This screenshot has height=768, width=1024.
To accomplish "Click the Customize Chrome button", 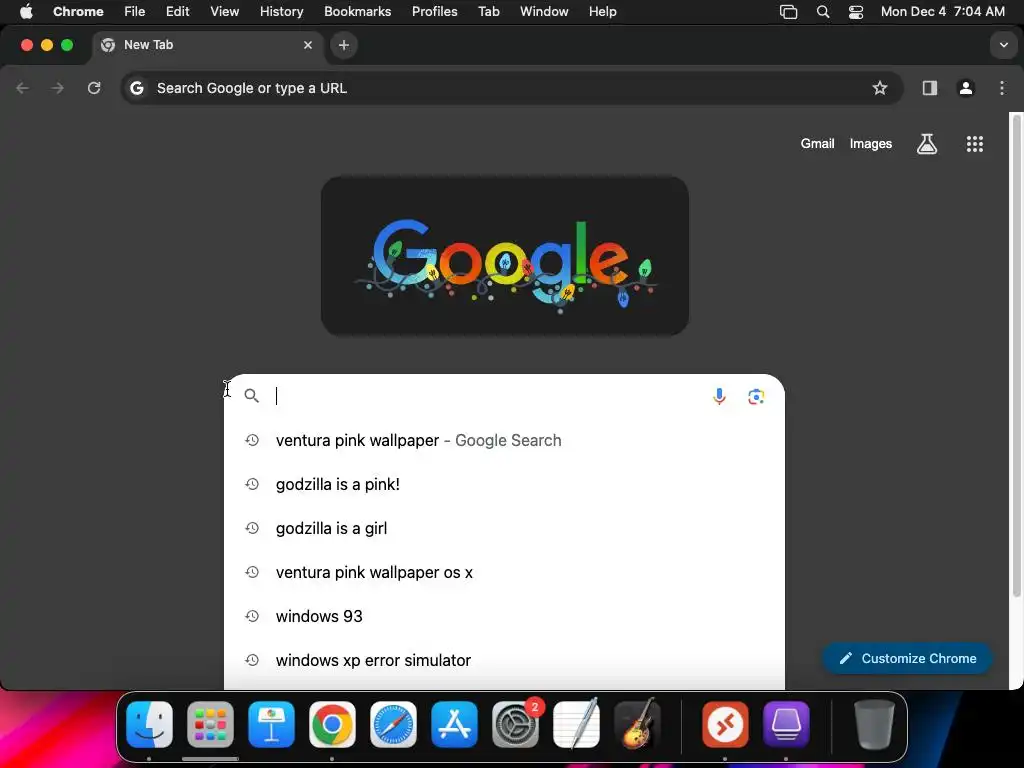I will 907,658.
